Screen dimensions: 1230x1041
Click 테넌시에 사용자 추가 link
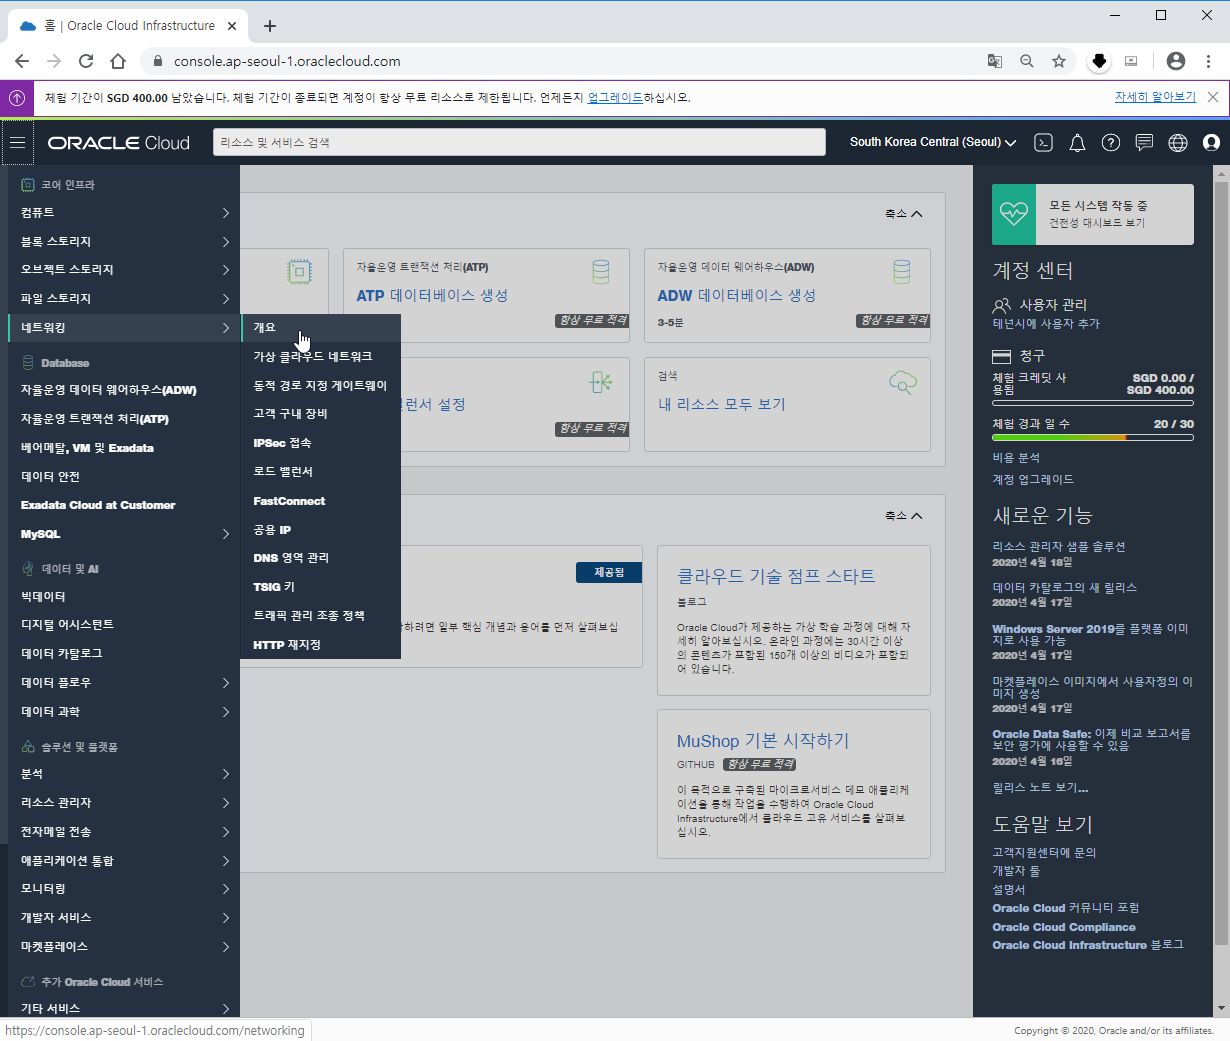[x=1046, y=324]
